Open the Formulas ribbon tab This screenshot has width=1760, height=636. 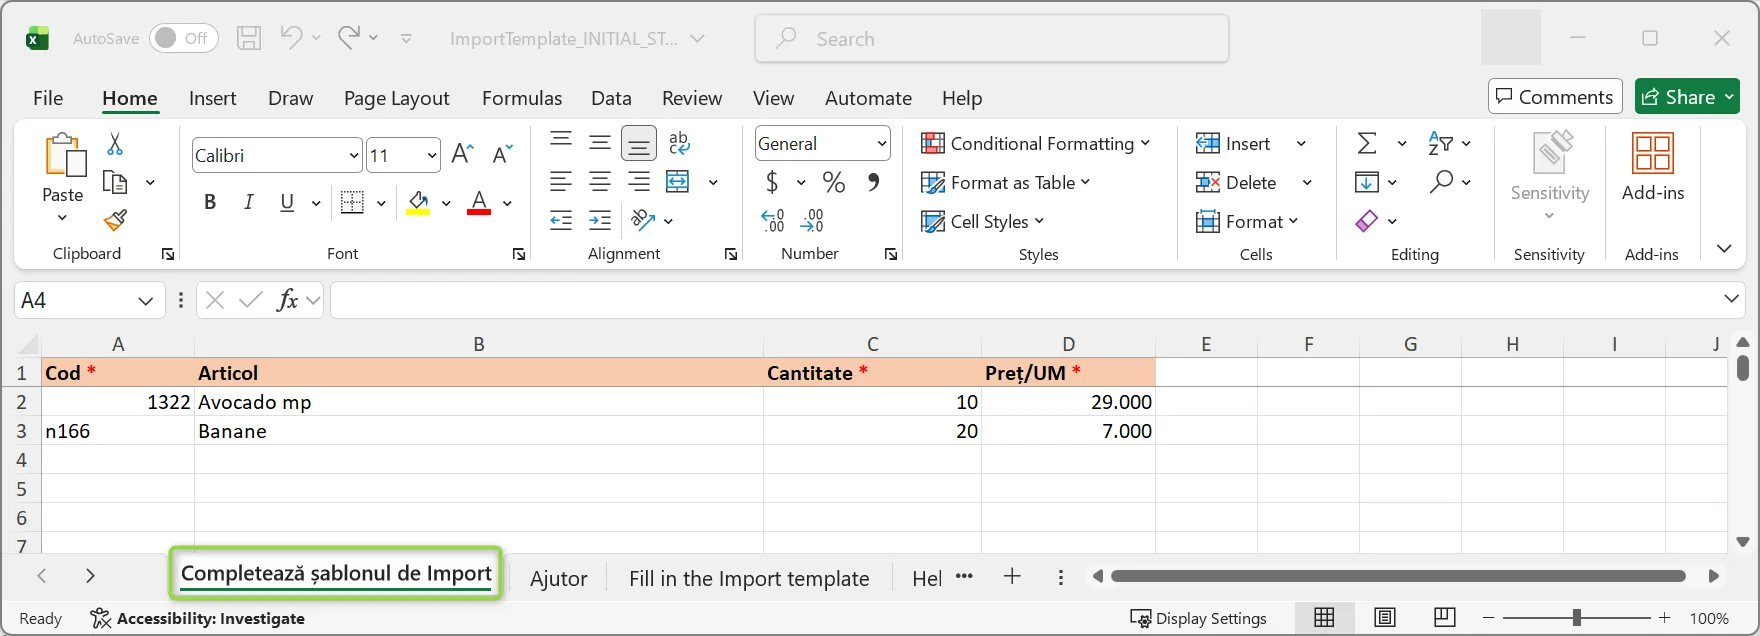(522, 98)
